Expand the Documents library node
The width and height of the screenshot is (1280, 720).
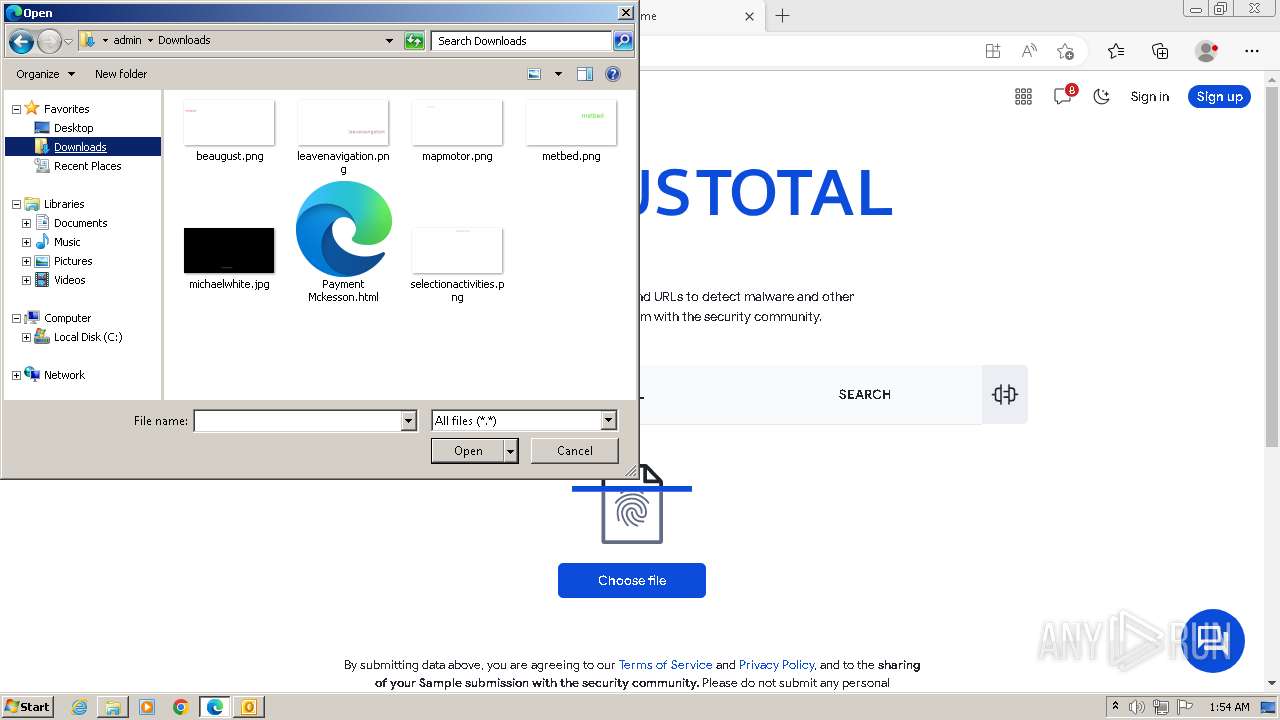pos(26,223)
